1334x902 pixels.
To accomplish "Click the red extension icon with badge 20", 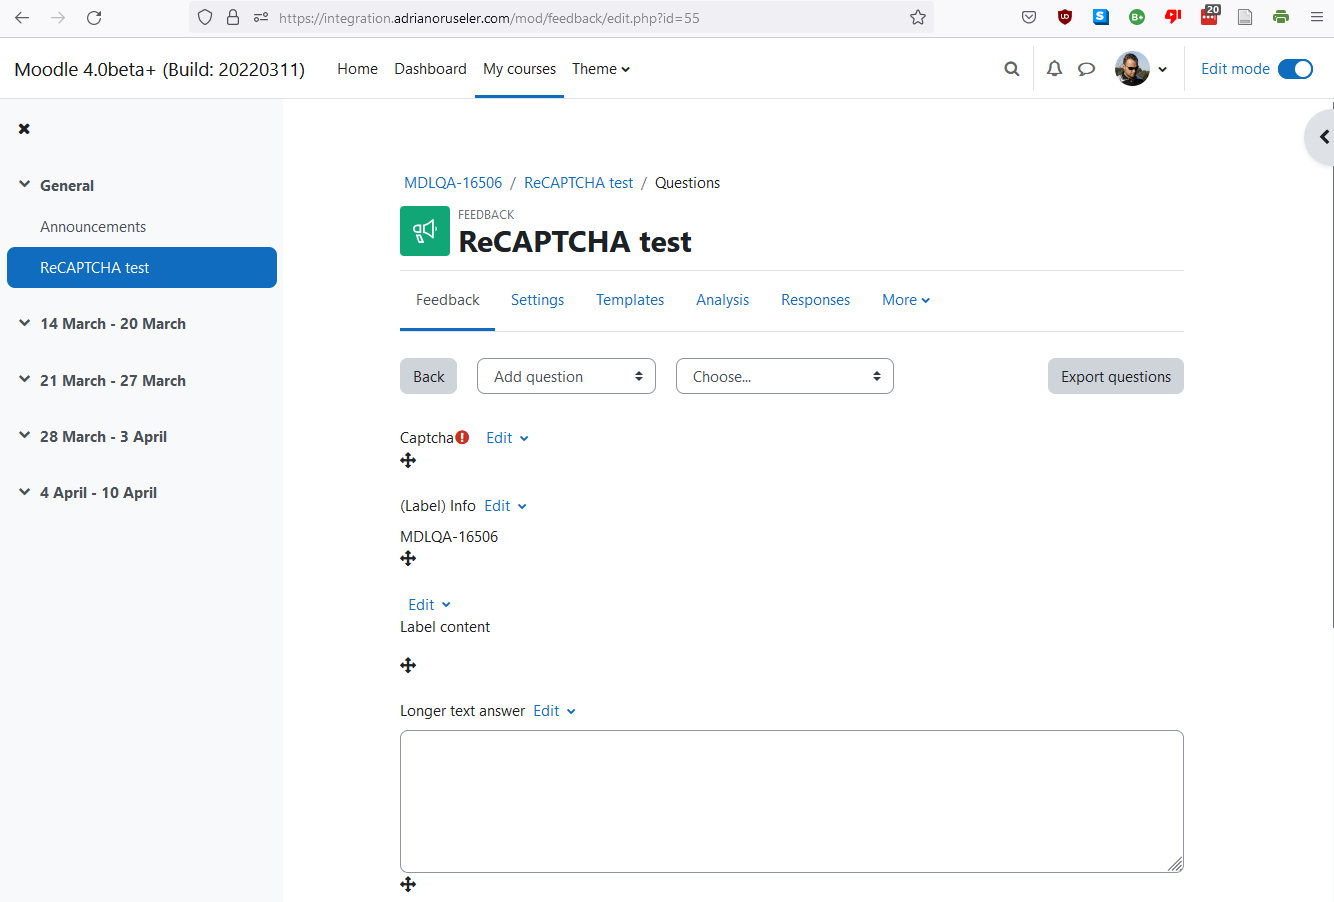I will 1210,15.
